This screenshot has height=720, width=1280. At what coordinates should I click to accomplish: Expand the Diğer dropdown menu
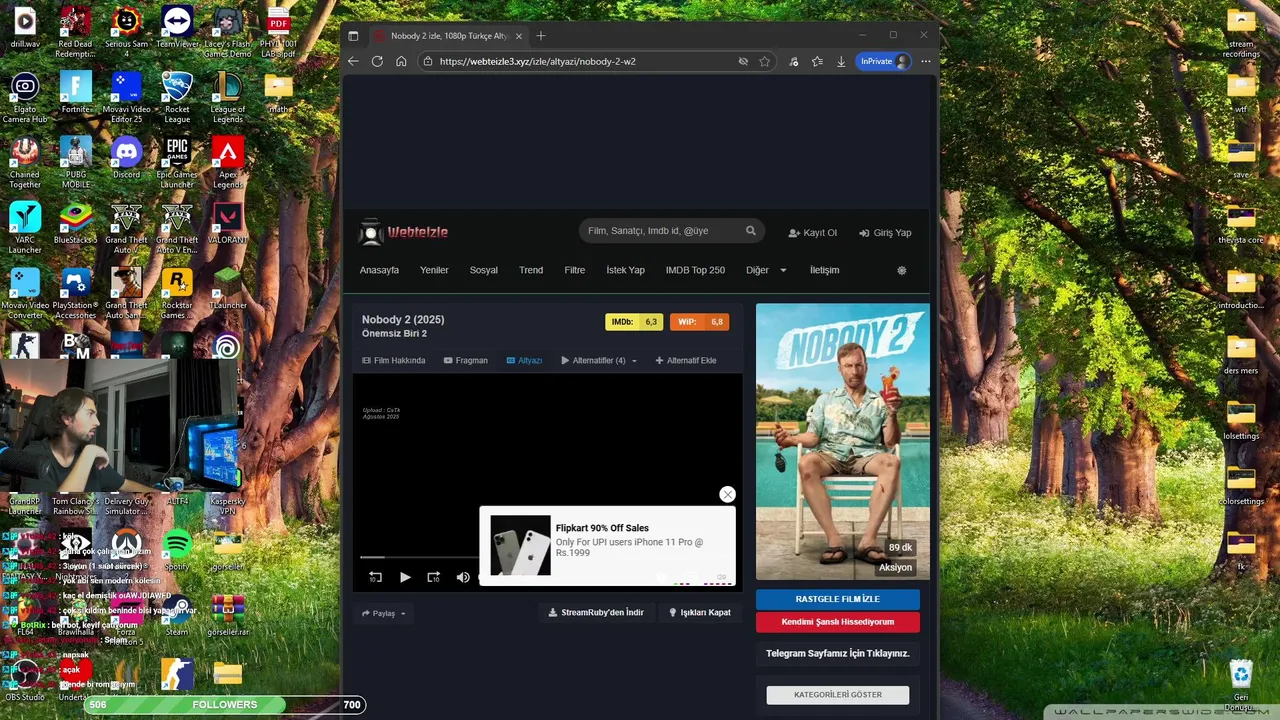(x=766, y=270)
